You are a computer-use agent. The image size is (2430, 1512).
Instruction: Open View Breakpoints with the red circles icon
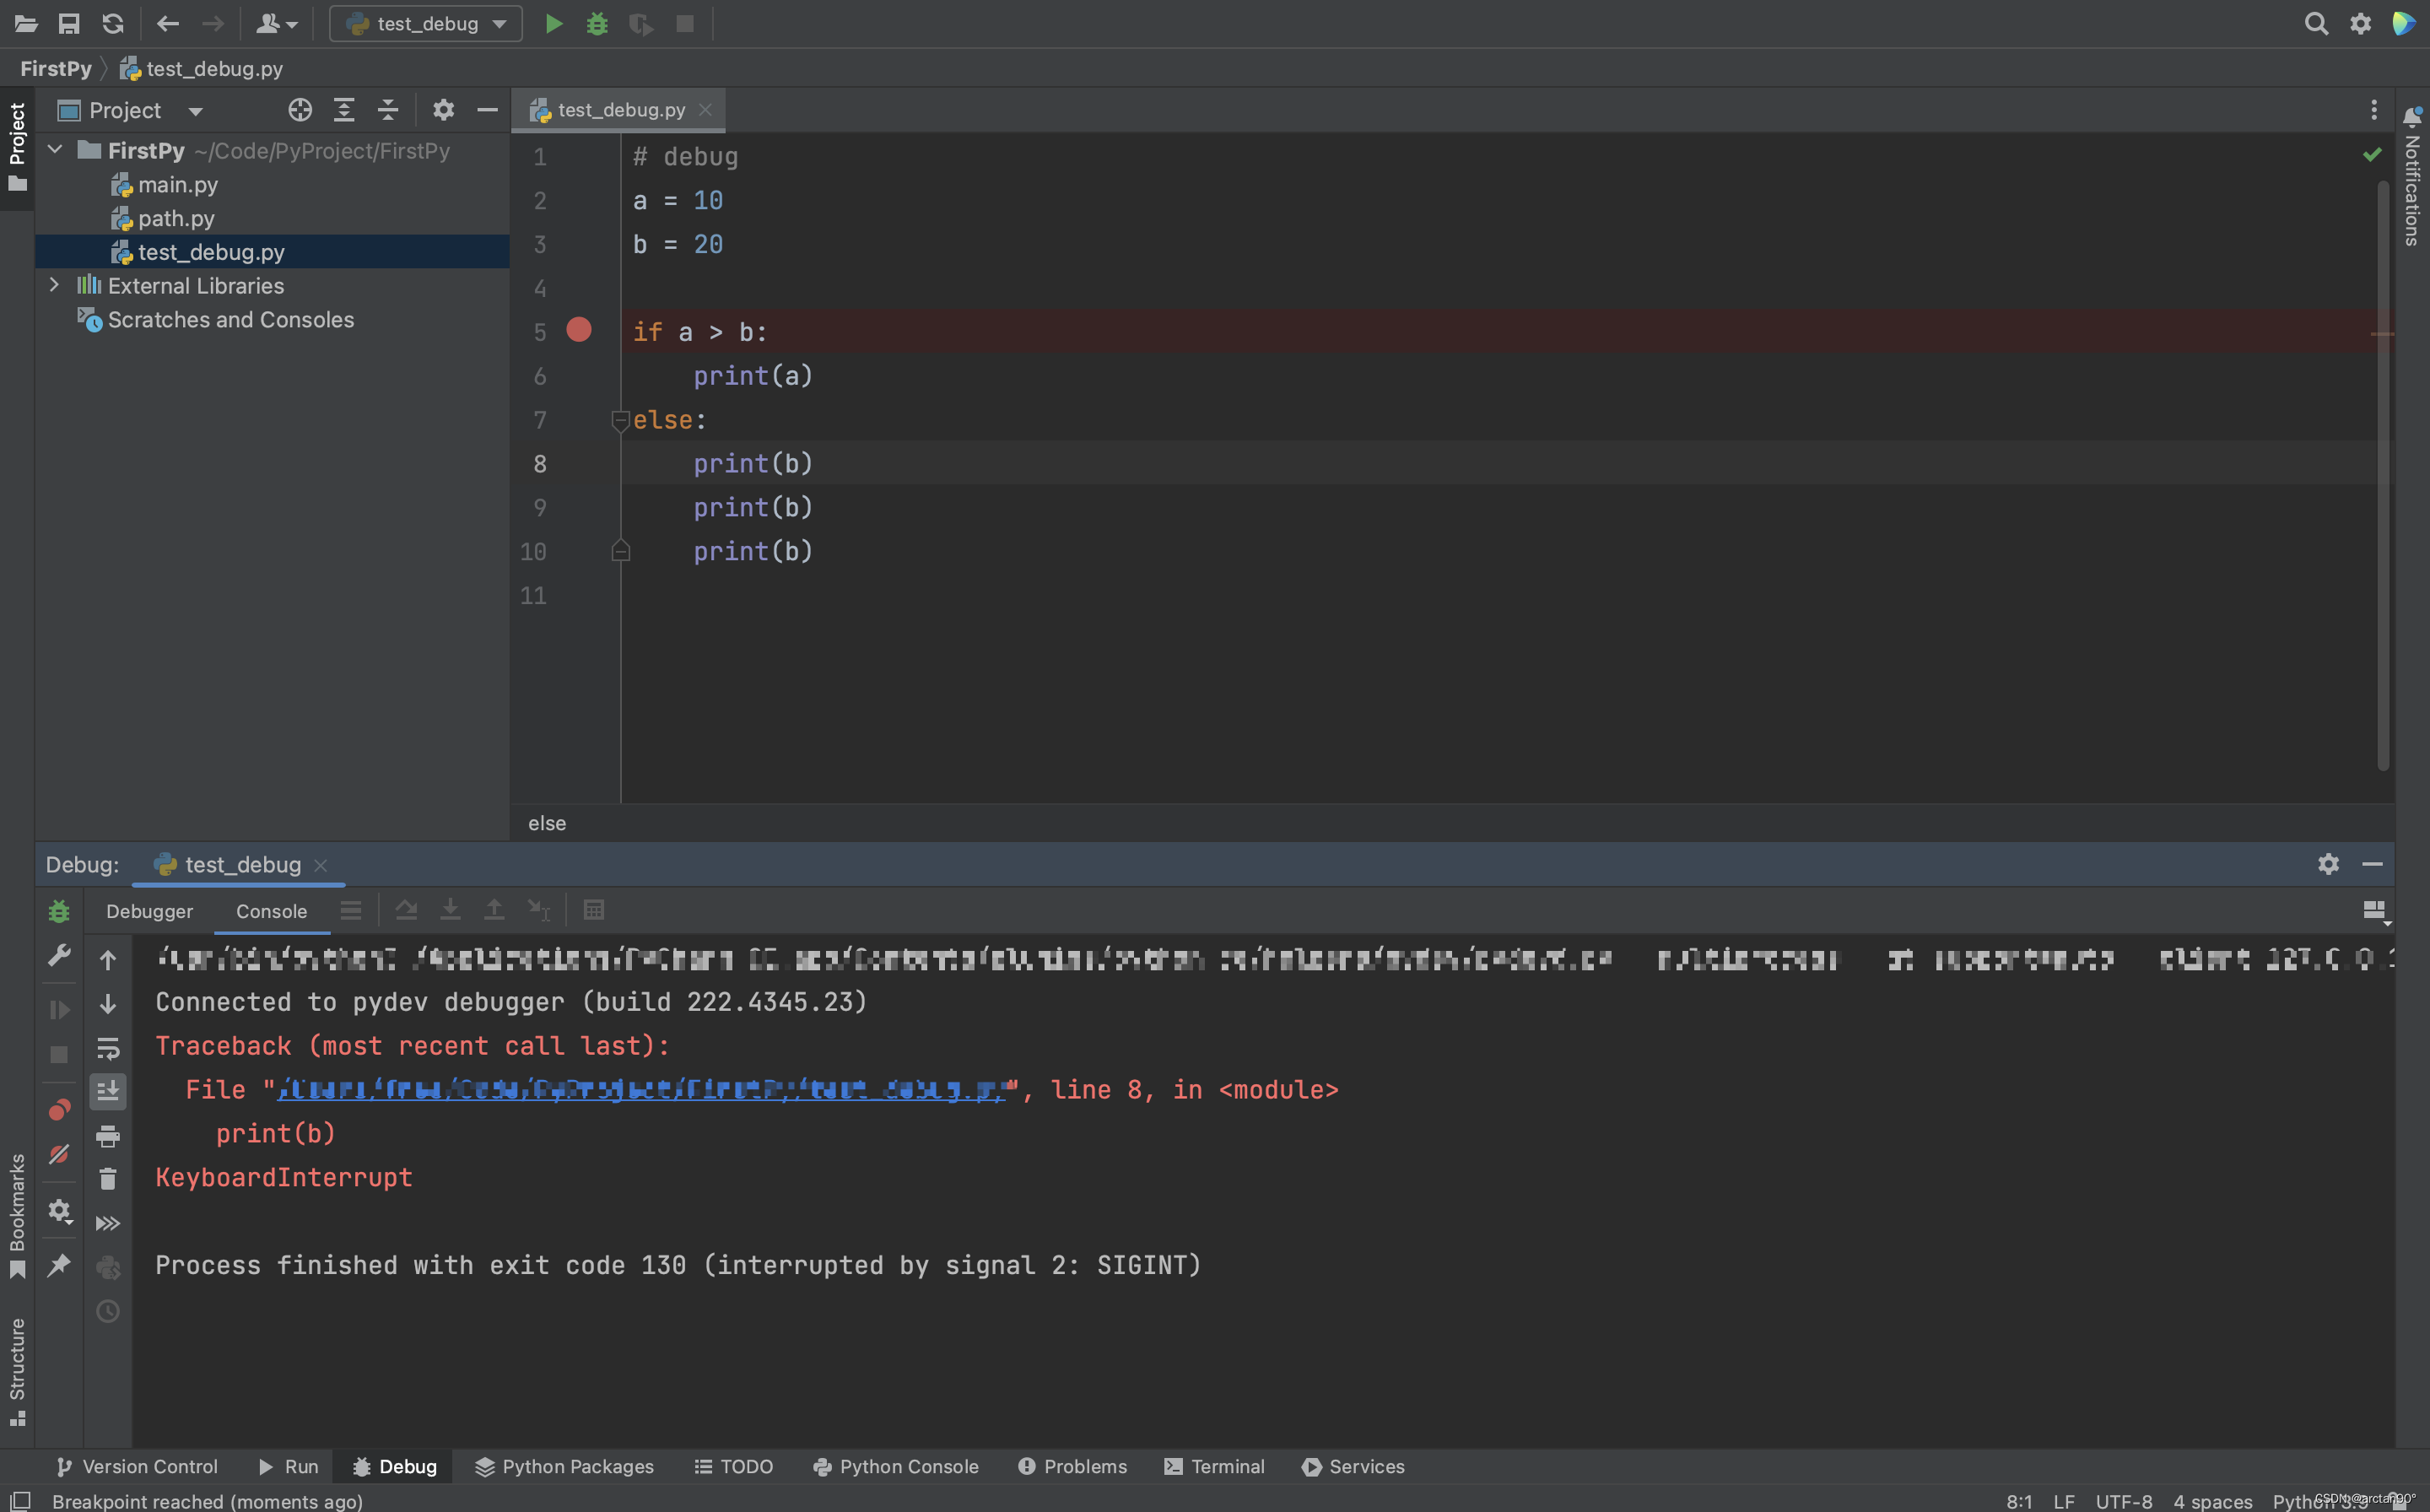point(59,1108)
